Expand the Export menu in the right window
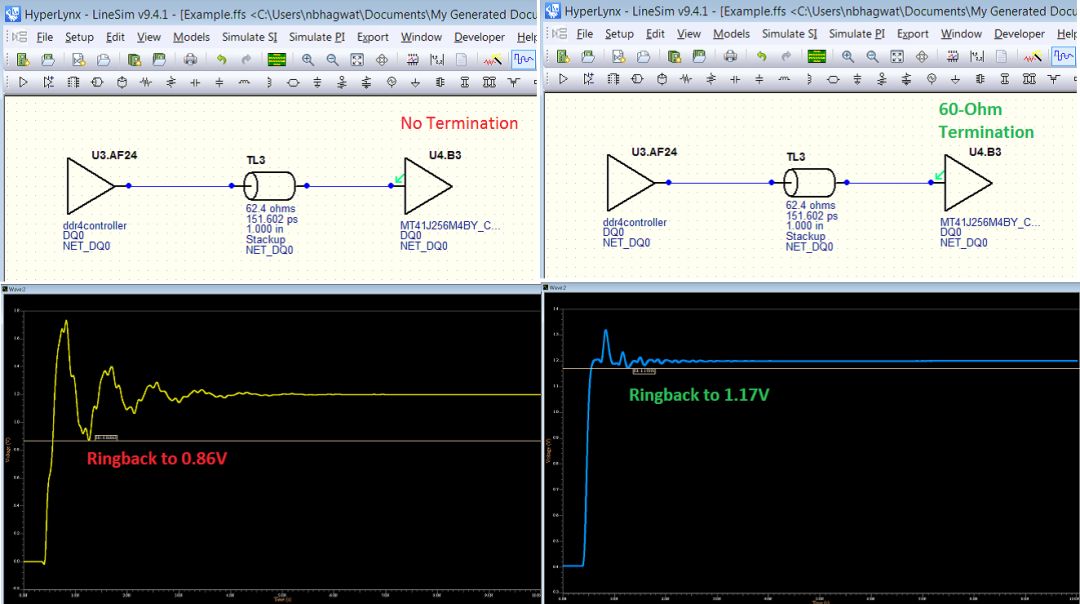The image size is (1080, 604). coord(912,34)
